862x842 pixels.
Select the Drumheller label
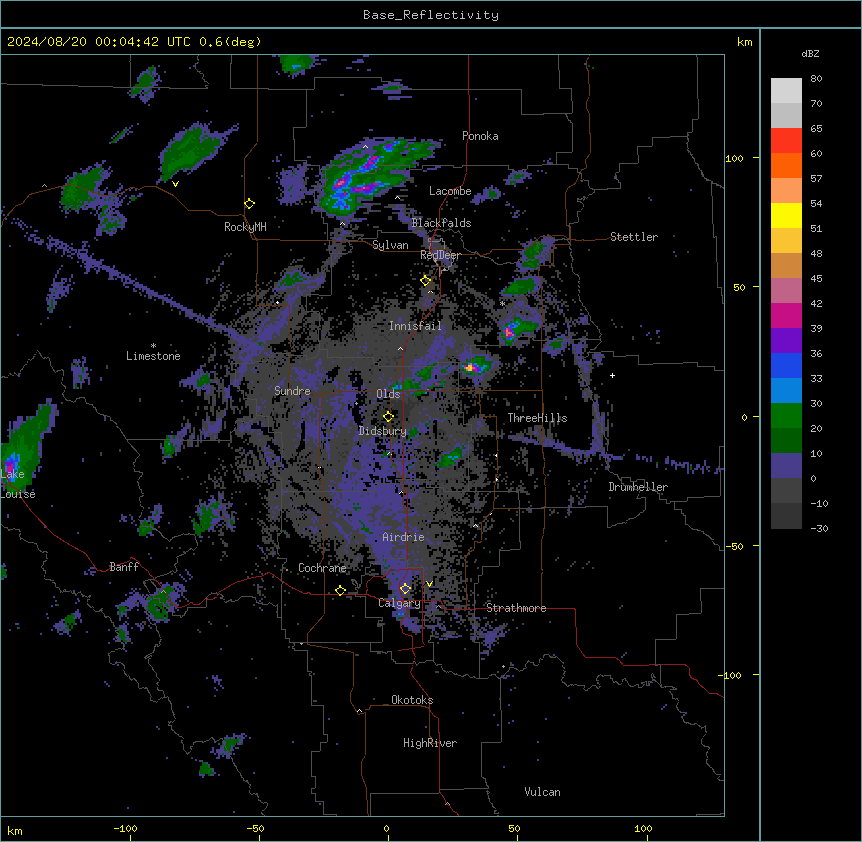point(638,487)
